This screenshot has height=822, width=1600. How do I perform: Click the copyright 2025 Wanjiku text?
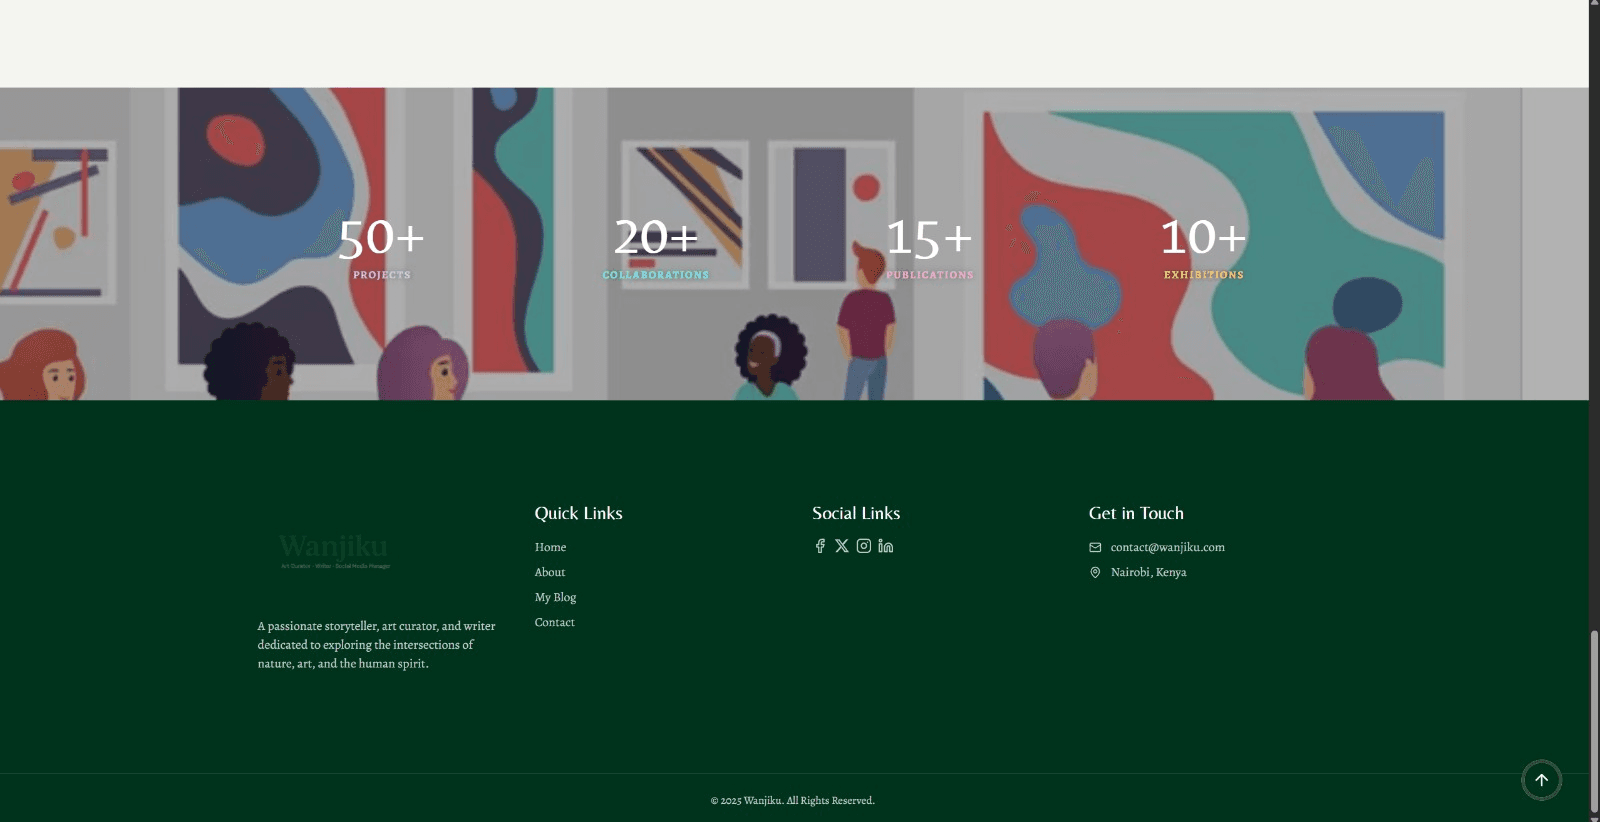coord(792,800)
